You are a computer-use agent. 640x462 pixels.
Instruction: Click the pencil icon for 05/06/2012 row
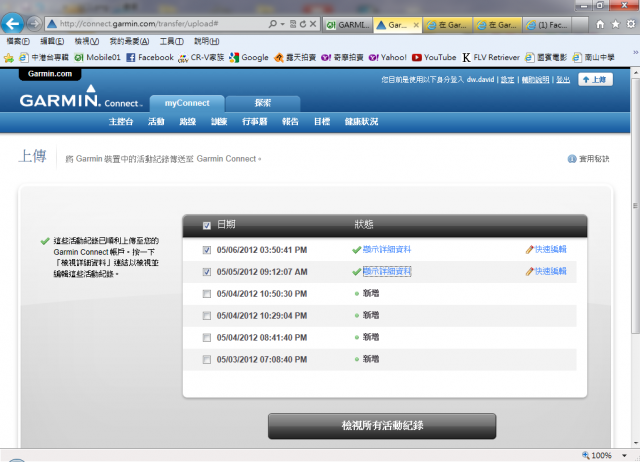(x=529, y=249)
